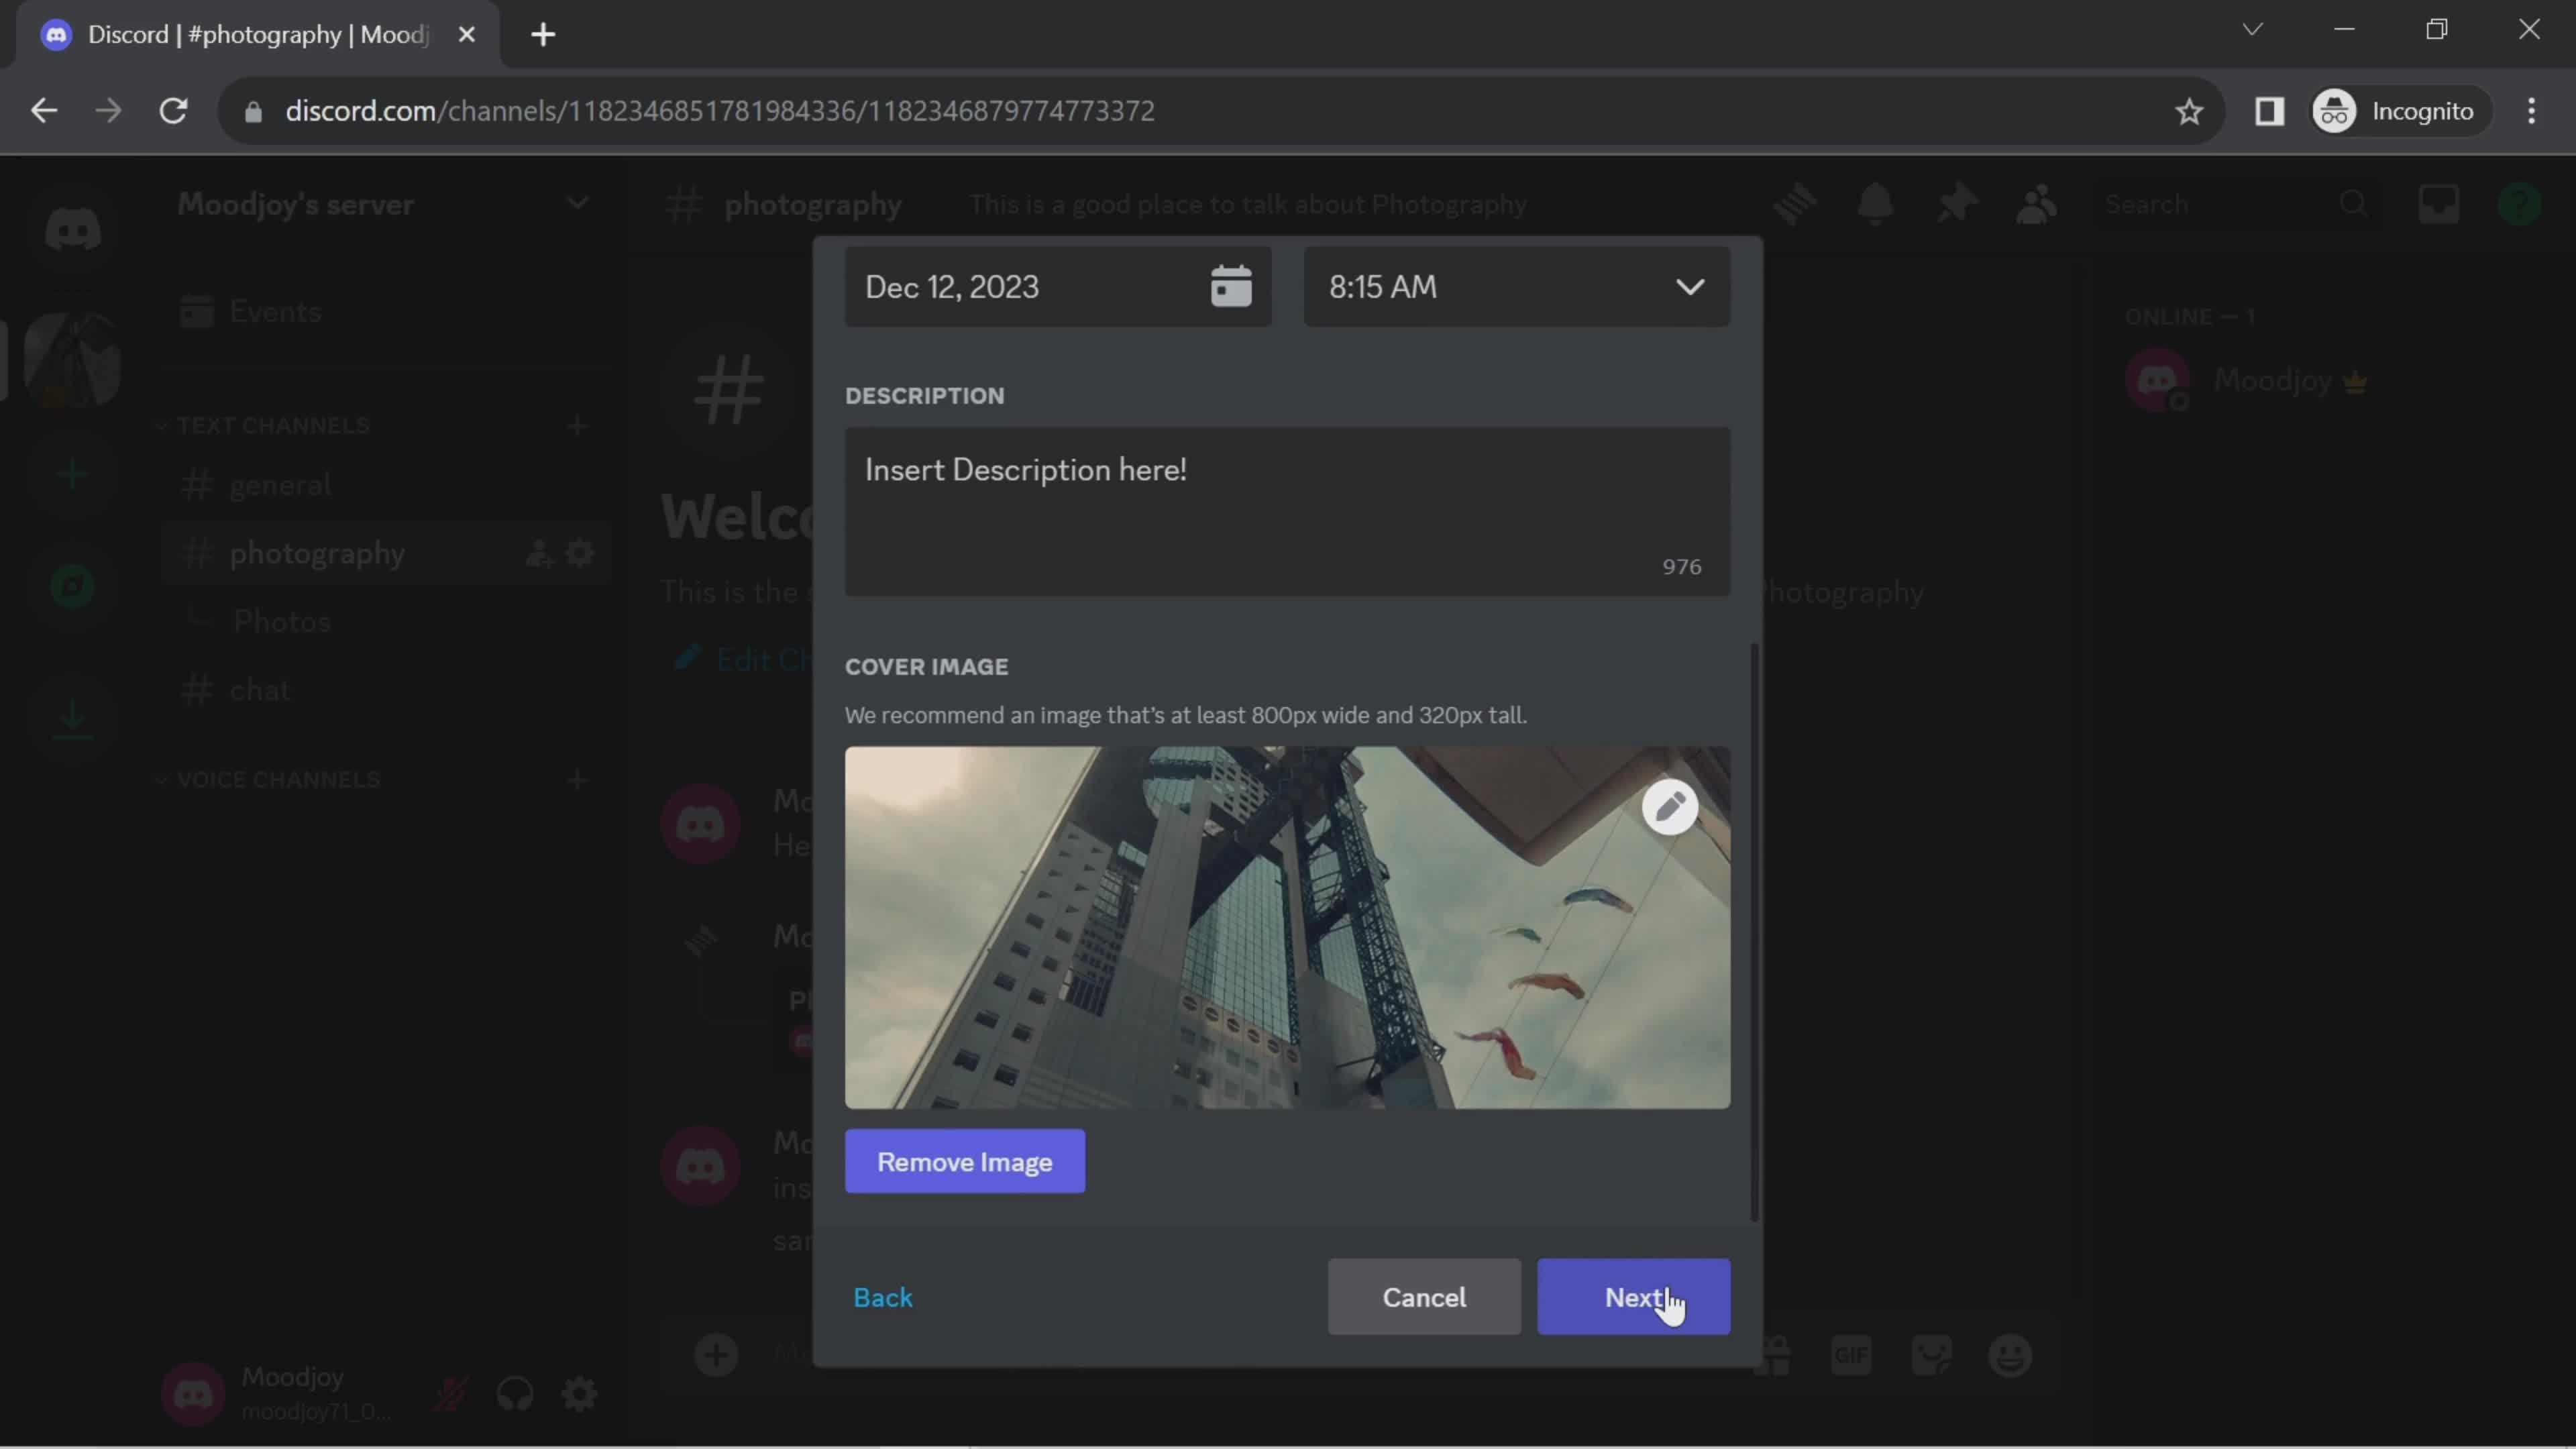Open the Threads icon in channel header

[1795, 204]
